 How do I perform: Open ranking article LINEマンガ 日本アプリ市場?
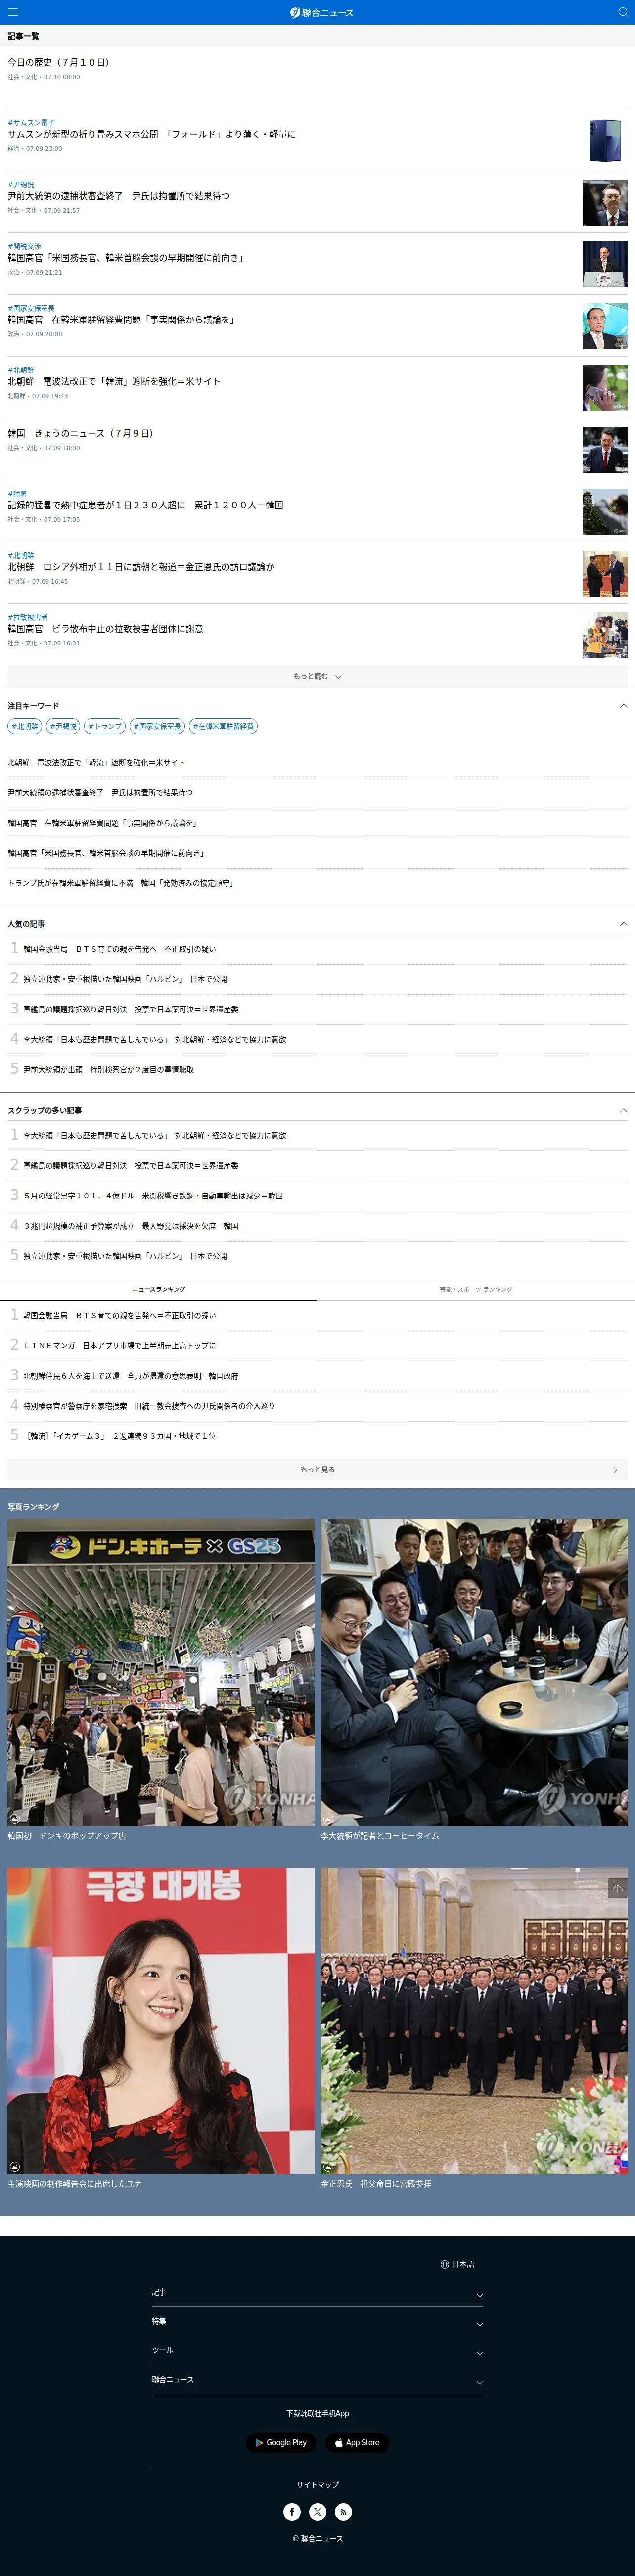(119, 1345)
